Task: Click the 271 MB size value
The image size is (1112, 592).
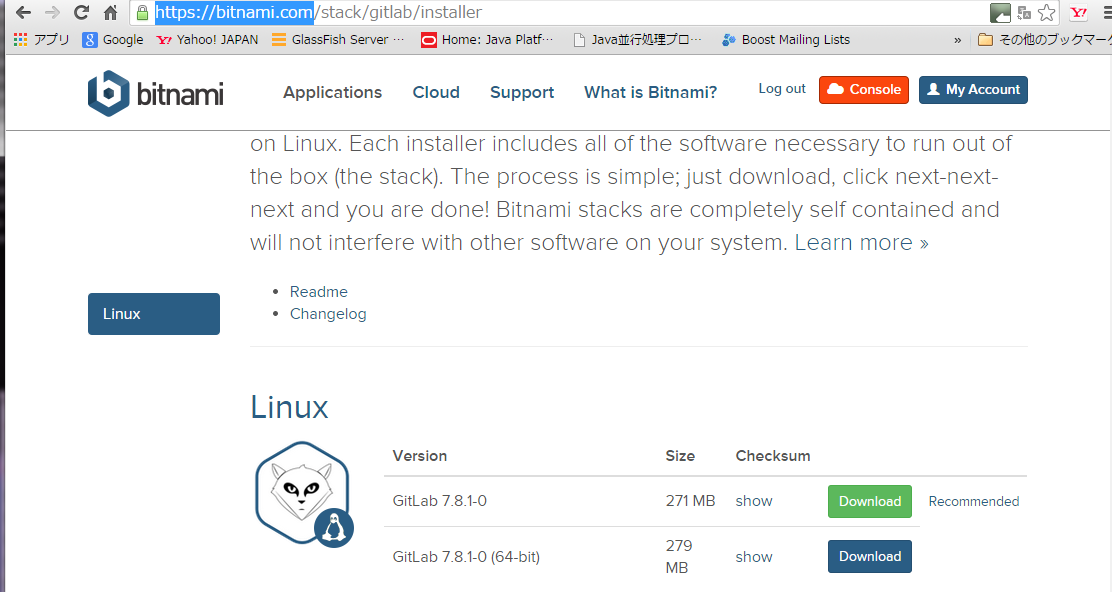Action: point(690,501)
